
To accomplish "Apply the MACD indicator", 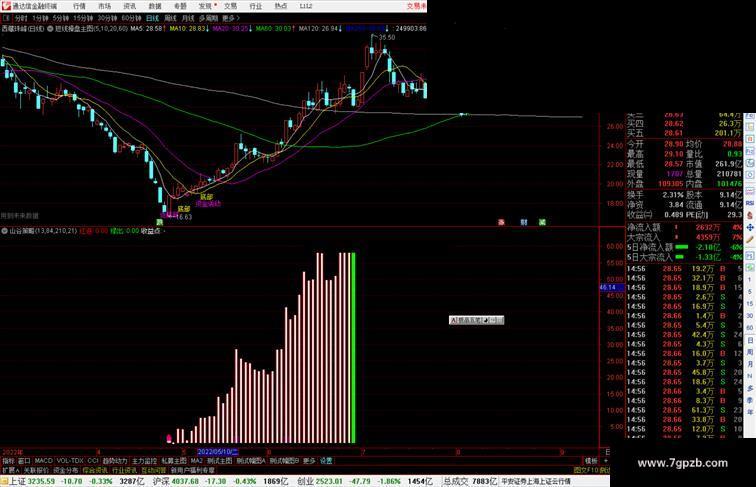I will [43, 461].
